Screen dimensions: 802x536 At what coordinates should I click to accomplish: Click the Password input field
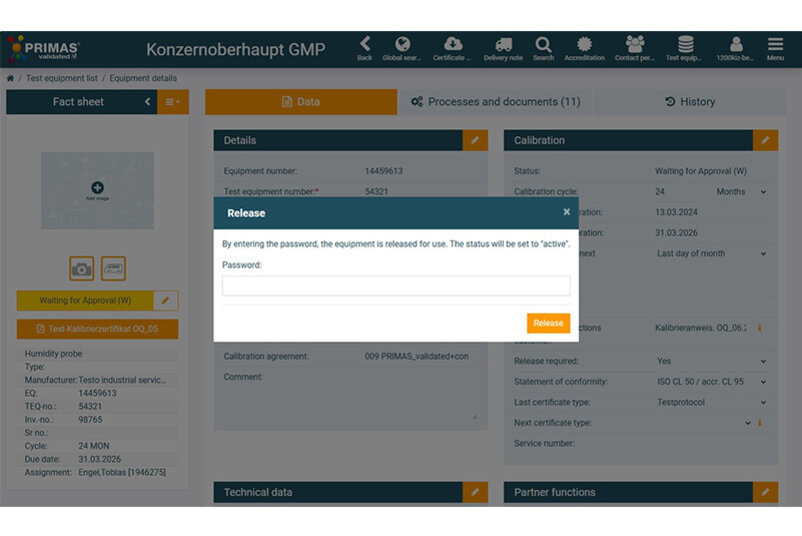396,286
